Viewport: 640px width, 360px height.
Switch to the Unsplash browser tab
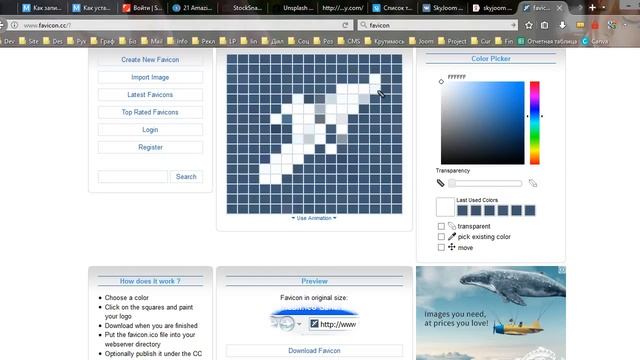[x=293, y=8]
